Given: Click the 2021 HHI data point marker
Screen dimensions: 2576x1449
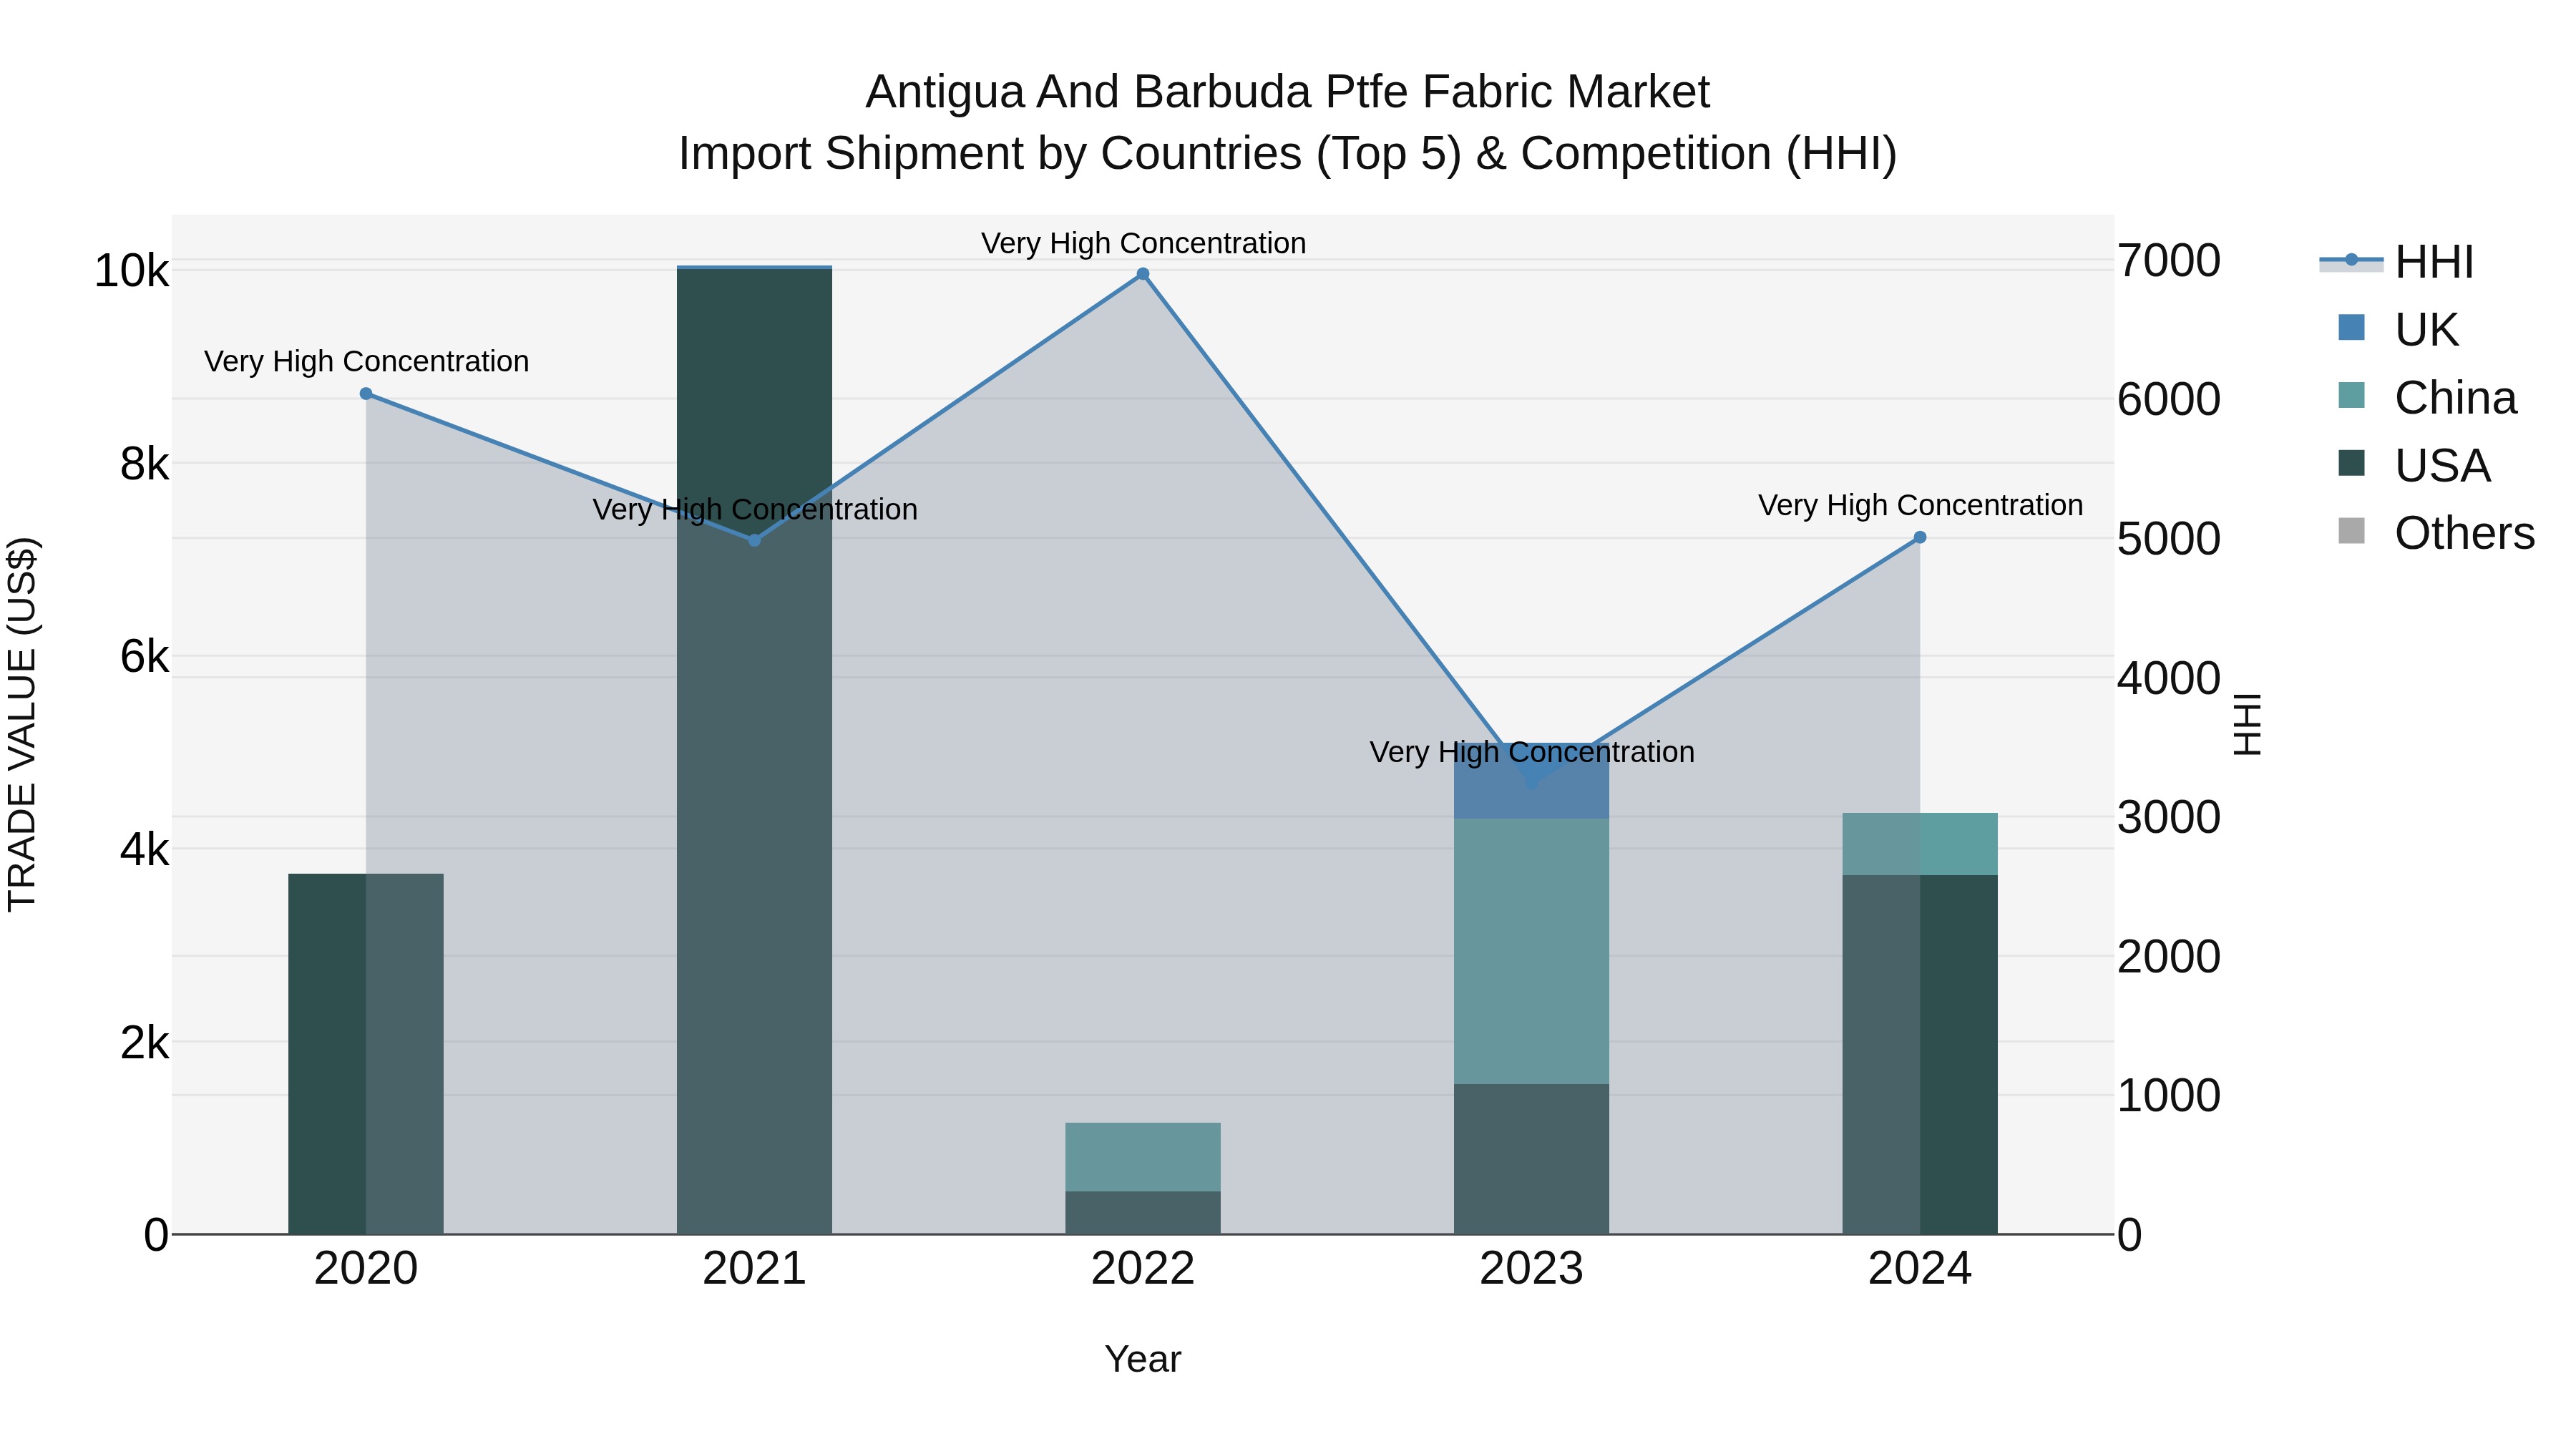Looking at the screenshot, I should click(x=755, y=540).
